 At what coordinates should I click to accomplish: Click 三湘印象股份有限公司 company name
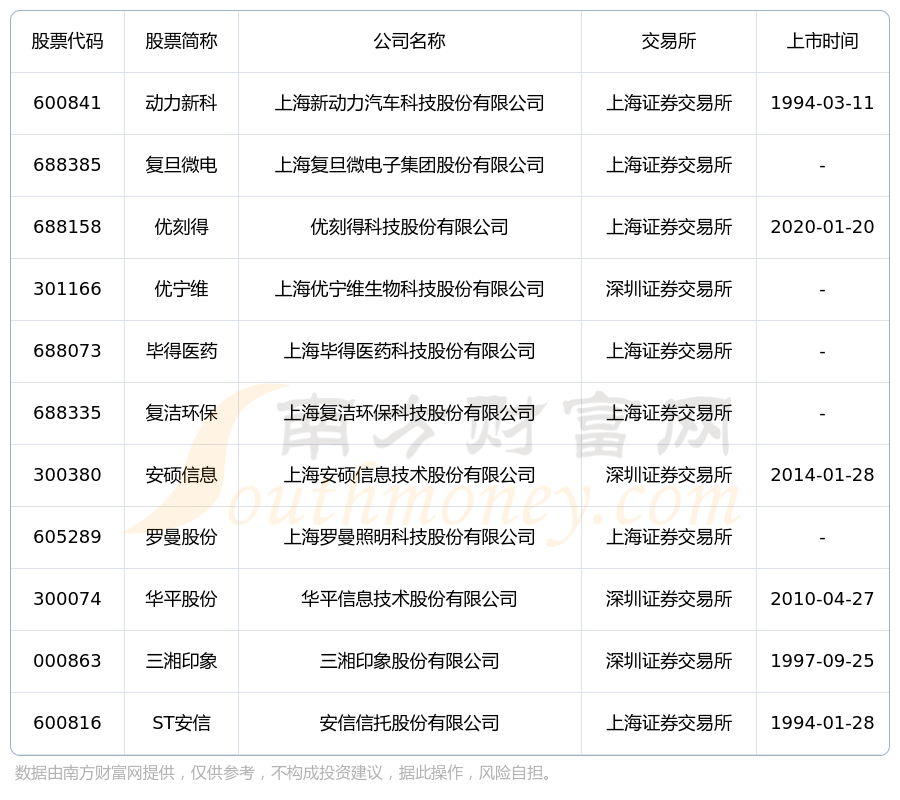pos(410,661)
